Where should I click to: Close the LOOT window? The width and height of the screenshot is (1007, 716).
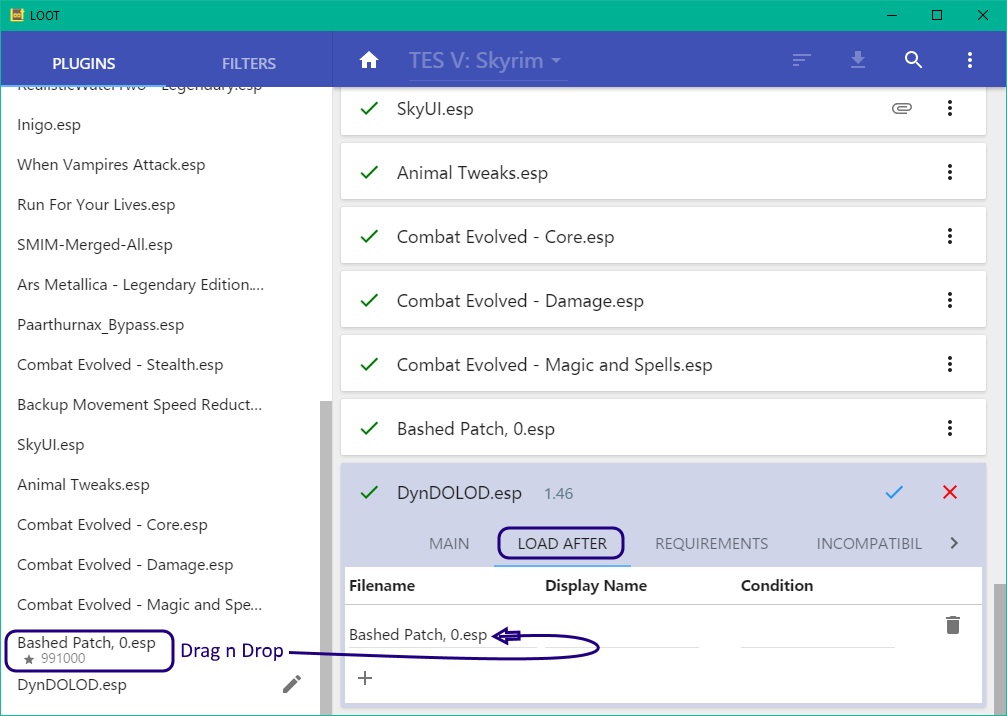pos(983,15)
